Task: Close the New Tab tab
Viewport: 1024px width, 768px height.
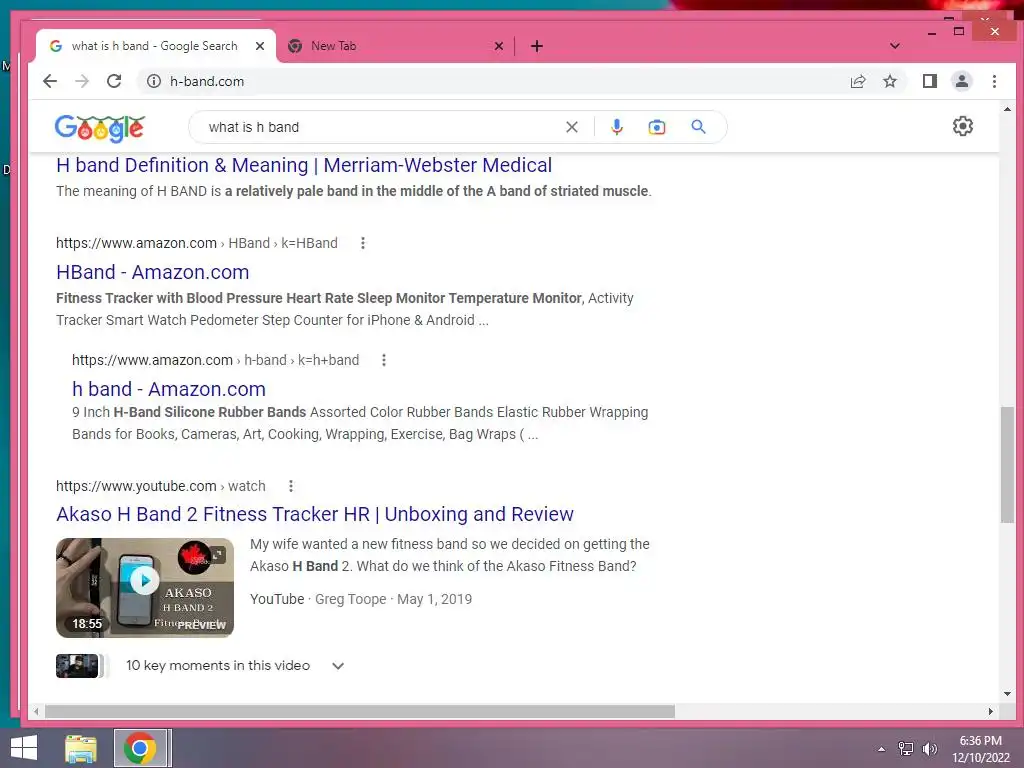Action: [x=499, y=46]
